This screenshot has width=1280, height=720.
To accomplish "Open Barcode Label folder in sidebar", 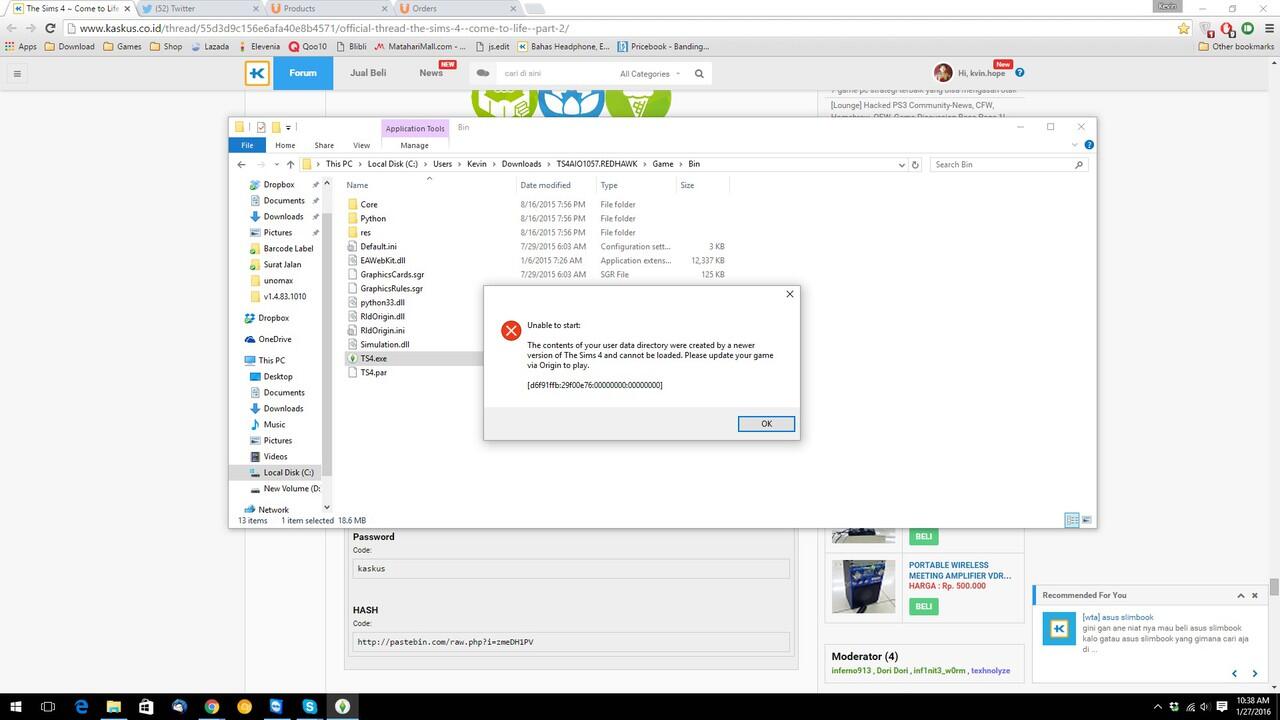I will tap(288, 248).
